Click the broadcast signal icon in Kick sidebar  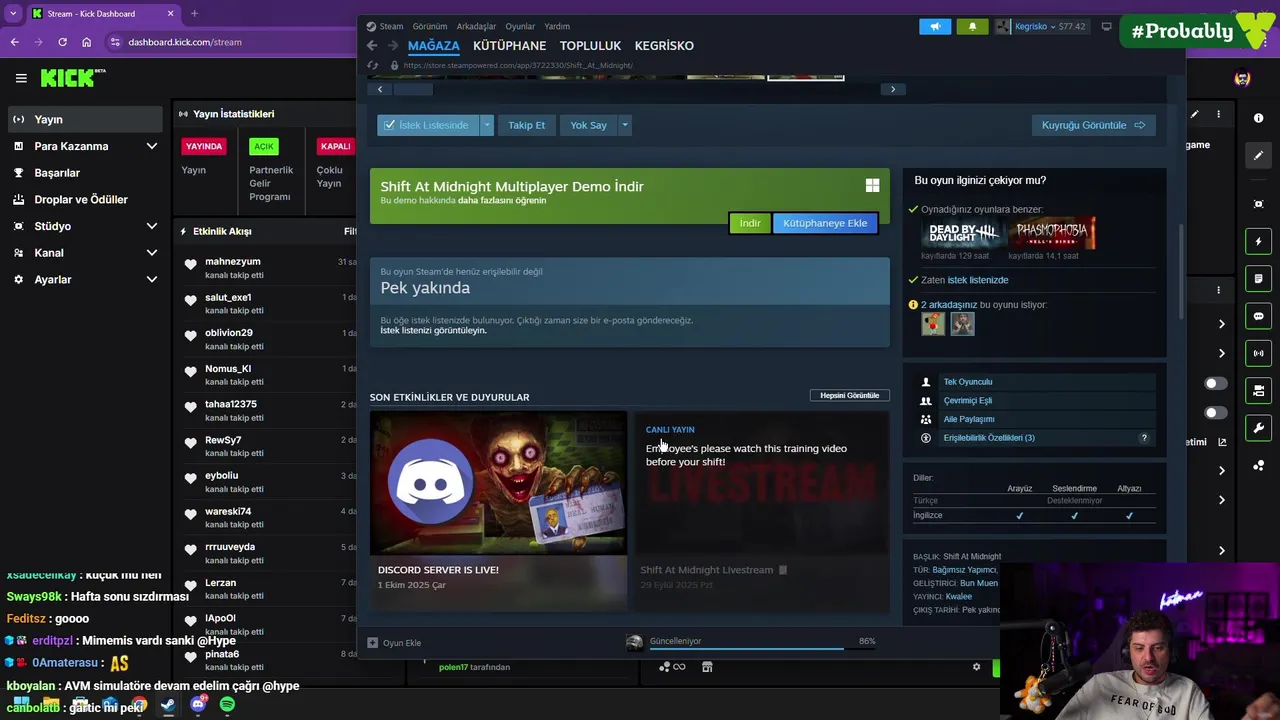pos(1258,353)
